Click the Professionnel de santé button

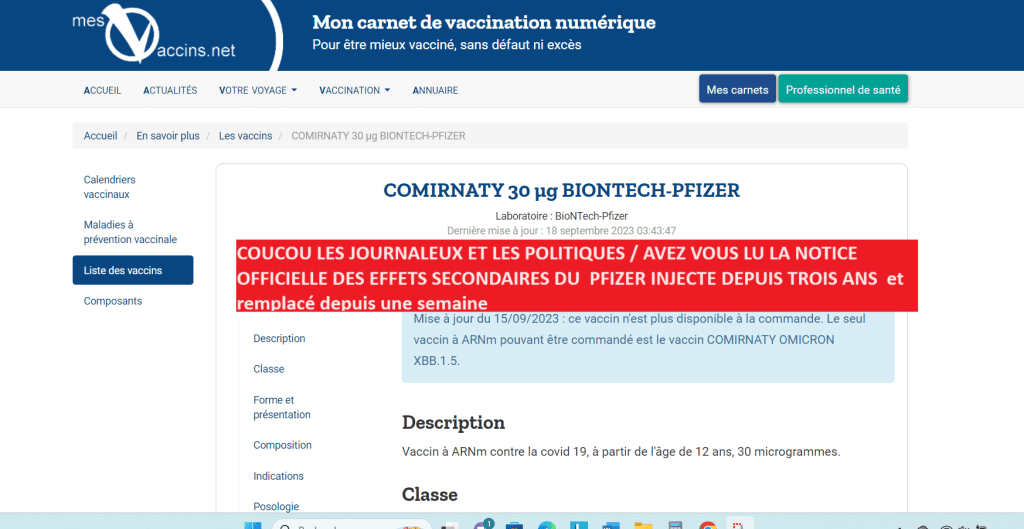tap(843, 90)
